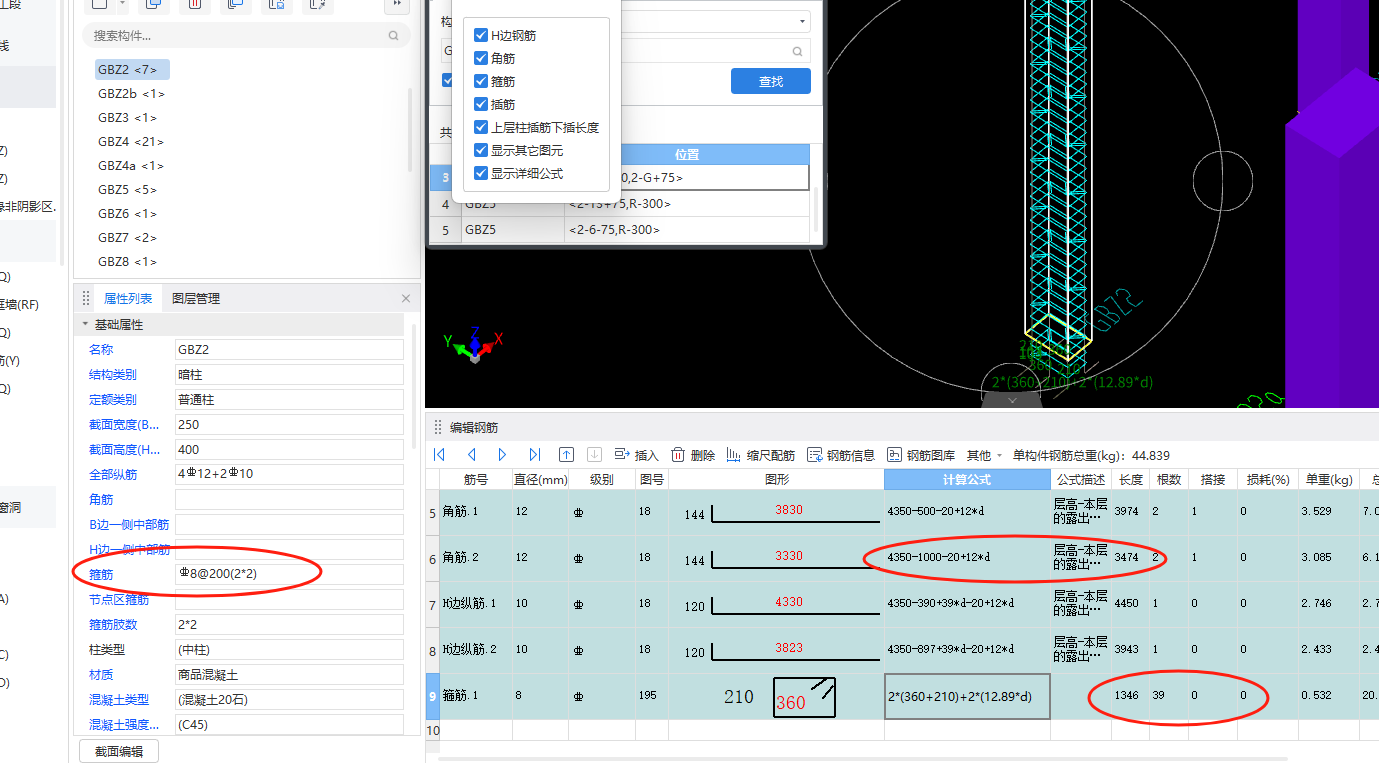Disable 显示其它图元 checkbox

(481, 150)
